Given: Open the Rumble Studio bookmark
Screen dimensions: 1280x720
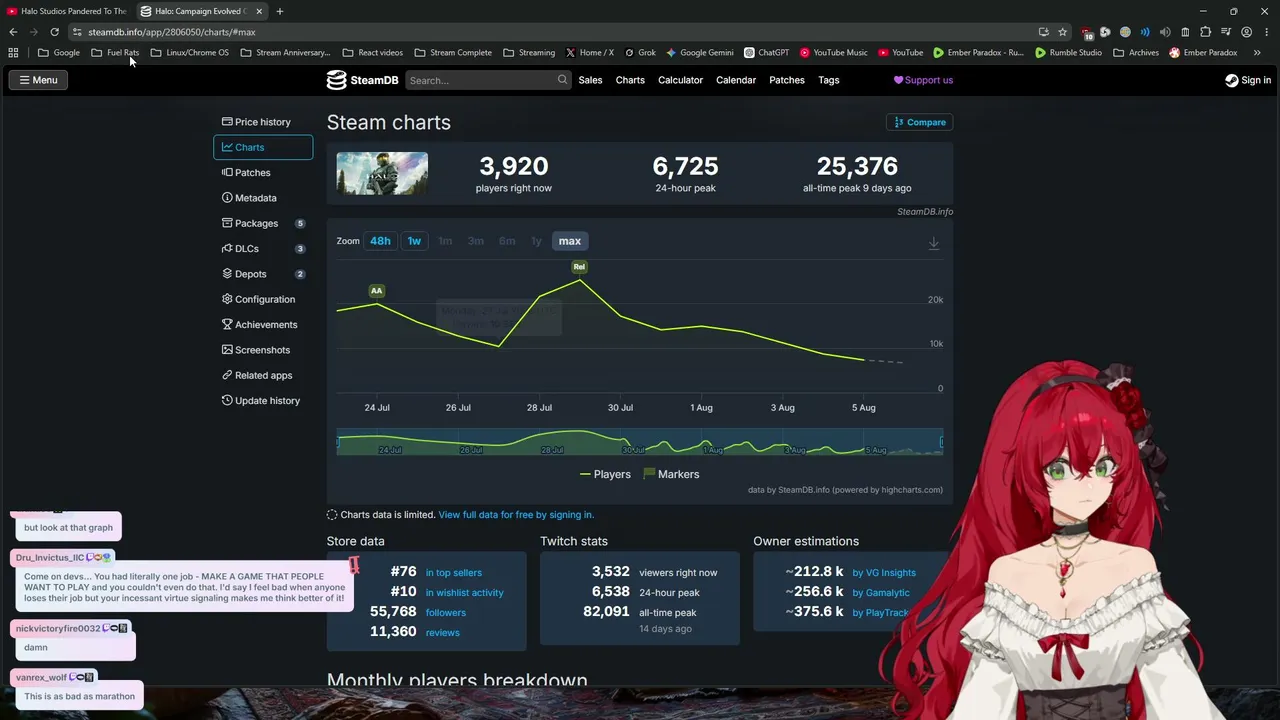Looking at the screenshot, I should pos(1068,52).
